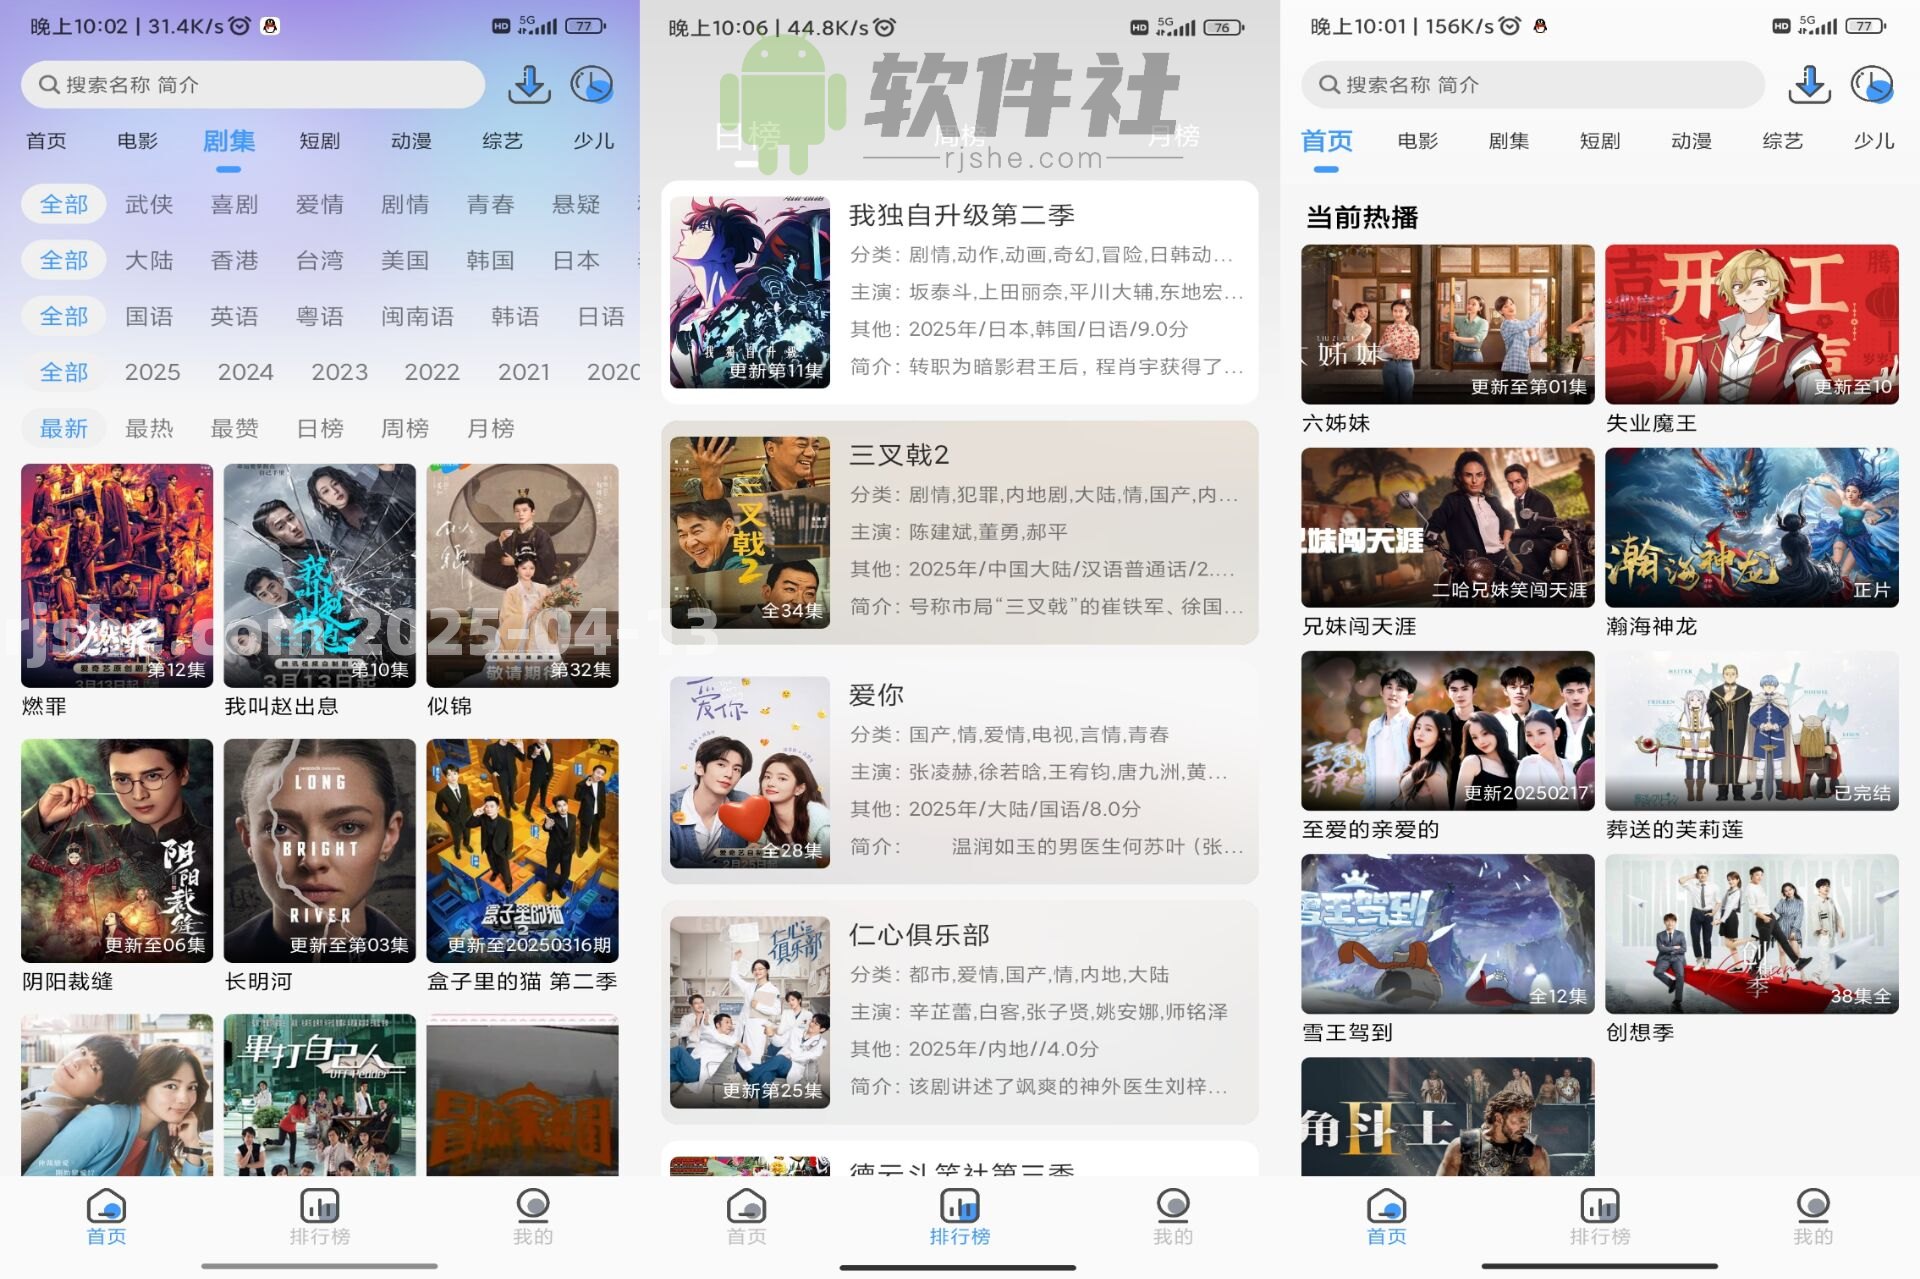Viewport: 1920px width, 1279px height.
Task: Click the 月榜 sorting option
Action: click(x=489, y=428)
